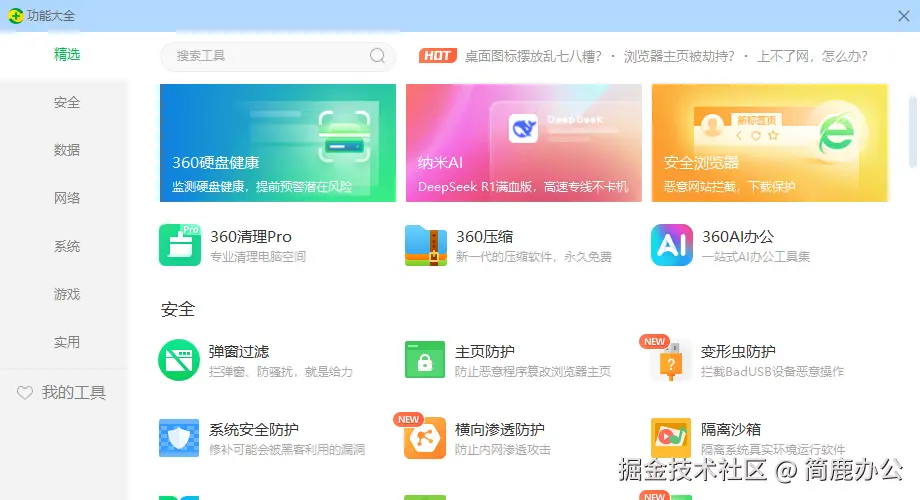Click the 主页防护 title text
This screenshot has width=920, height=500.
485,352
